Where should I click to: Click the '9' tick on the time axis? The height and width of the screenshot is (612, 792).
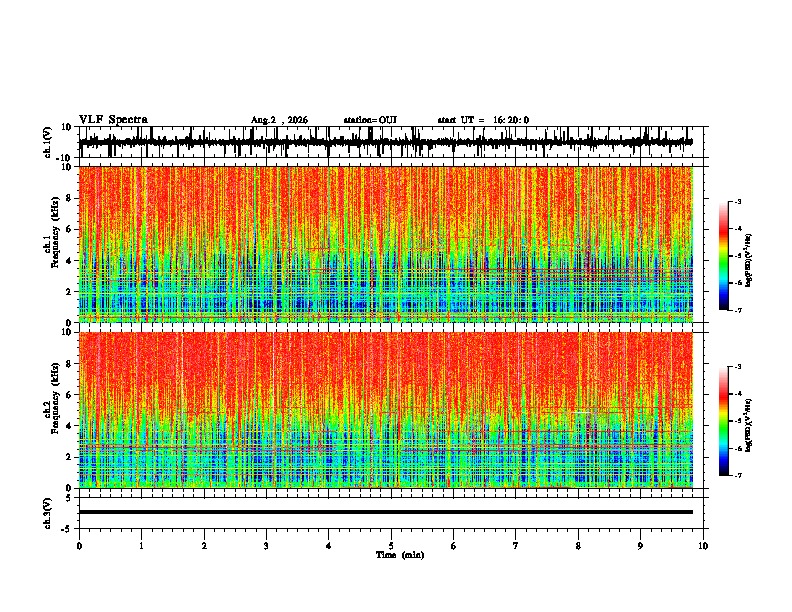point(640,546)
